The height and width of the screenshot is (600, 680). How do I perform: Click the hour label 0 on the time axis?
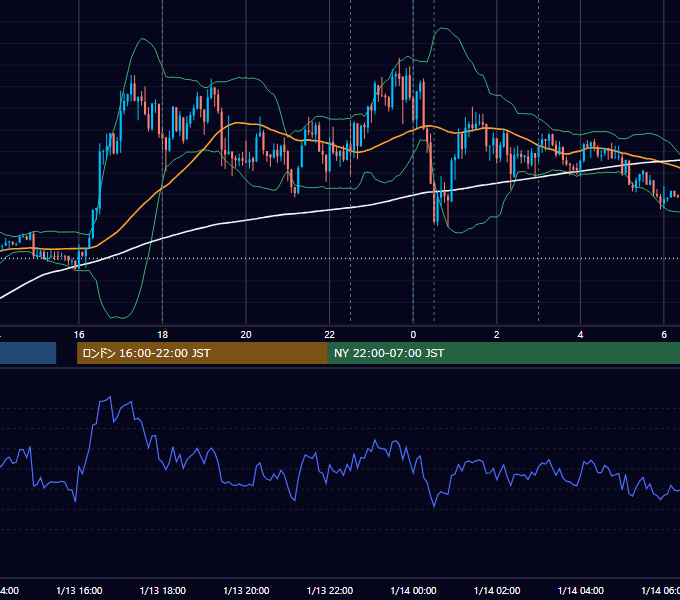point(413,334)
